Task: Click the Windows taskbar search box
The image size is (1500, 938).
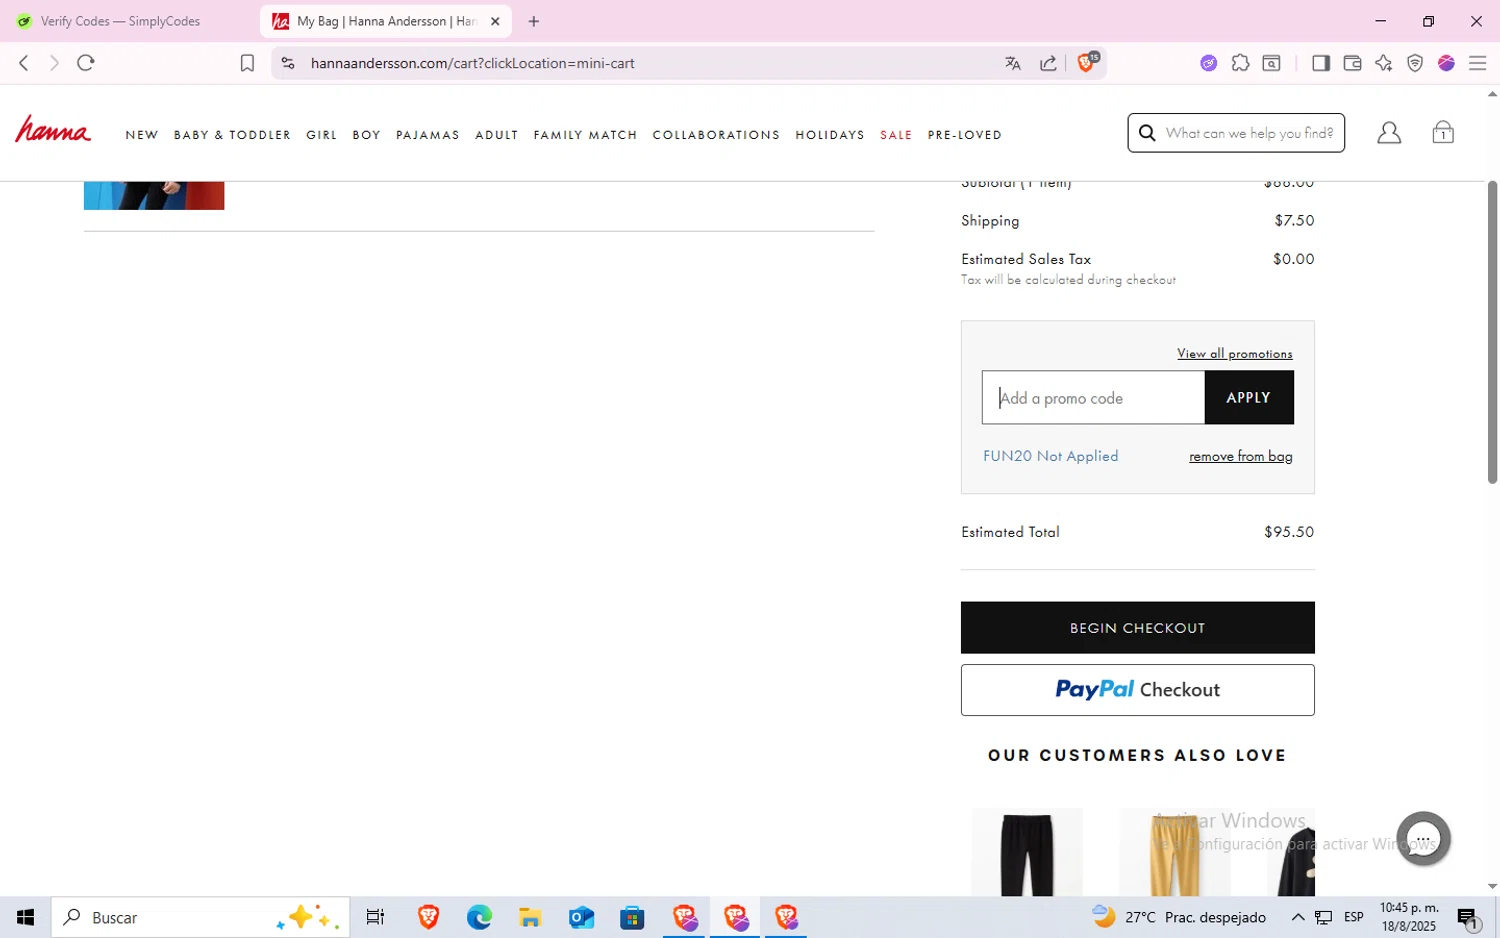Action: point(200,917)
